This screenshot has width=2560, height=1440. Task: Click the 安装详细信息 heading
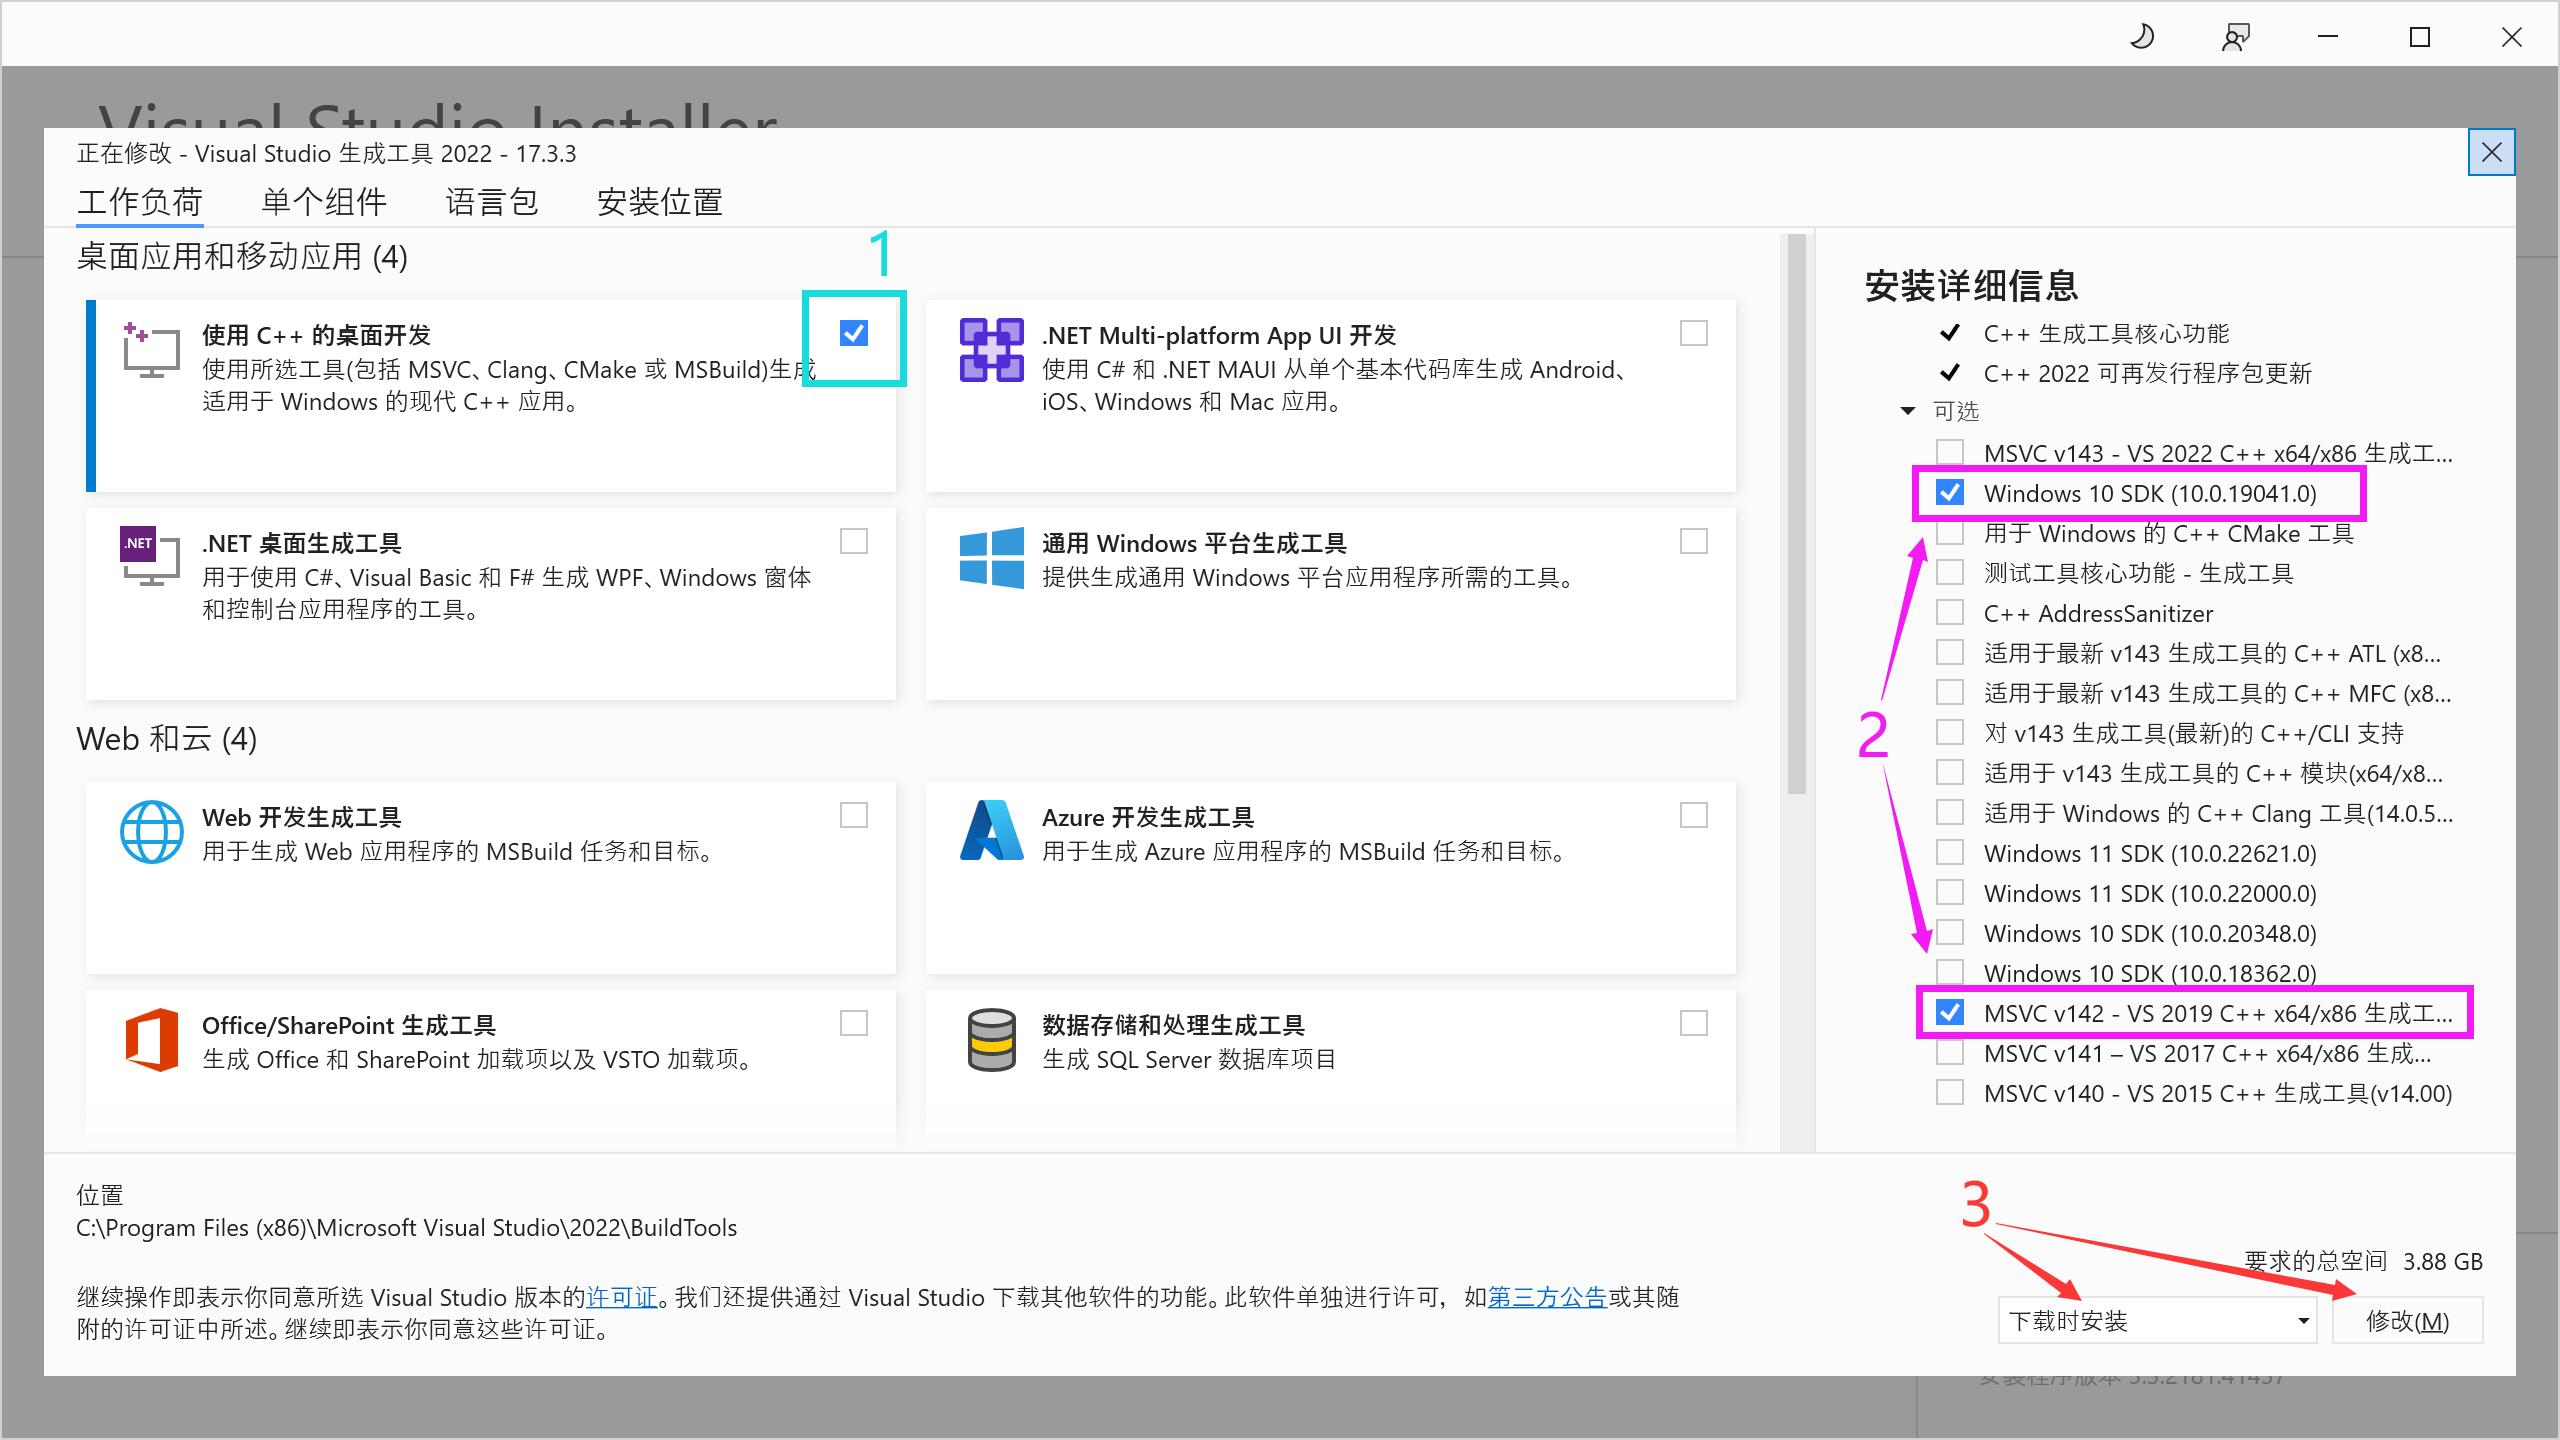(1972, 286)
